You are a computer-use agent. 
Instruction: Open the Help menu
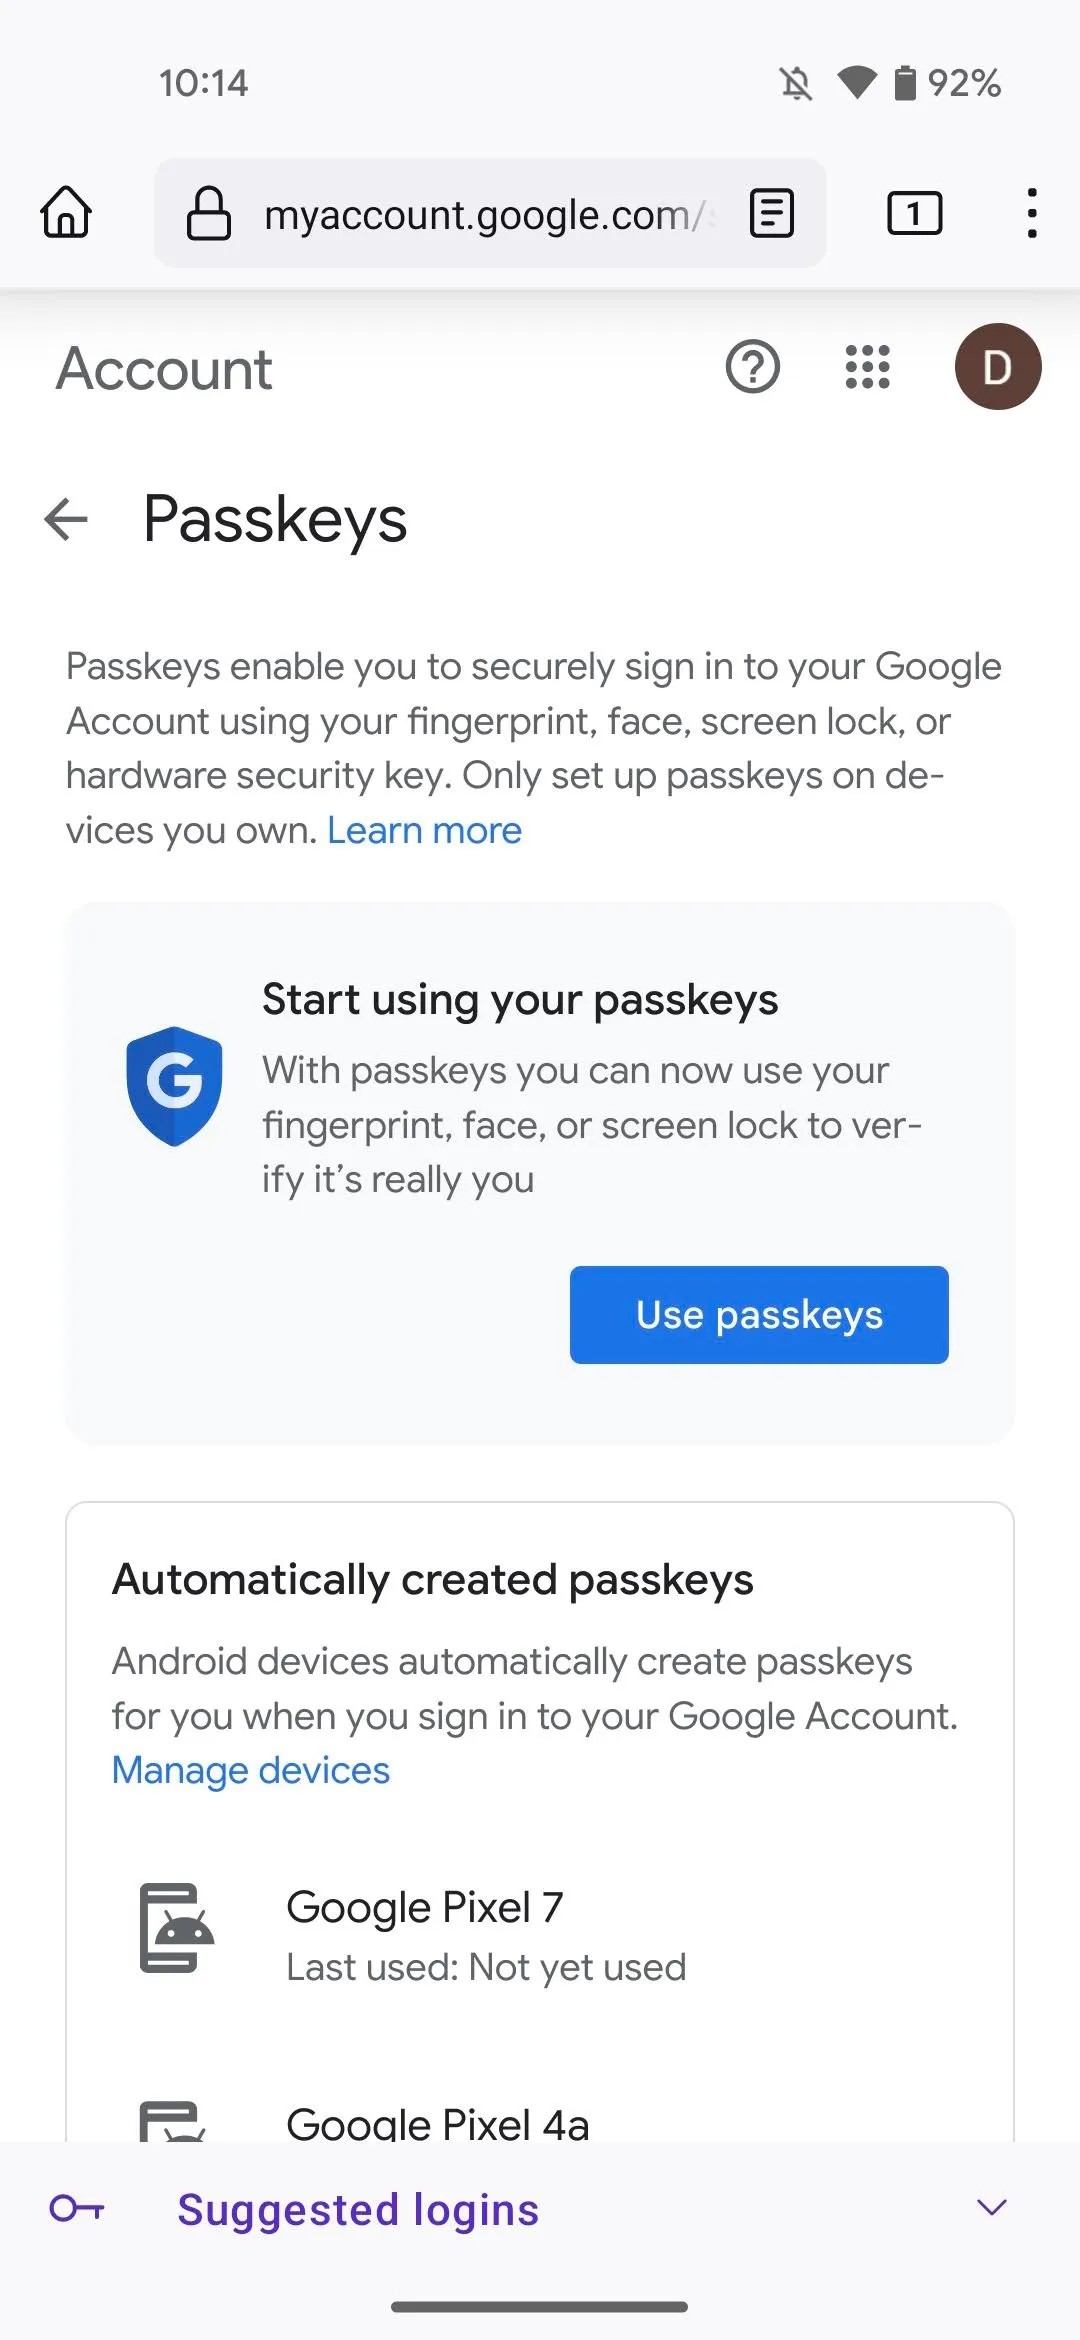click(754, 368)
